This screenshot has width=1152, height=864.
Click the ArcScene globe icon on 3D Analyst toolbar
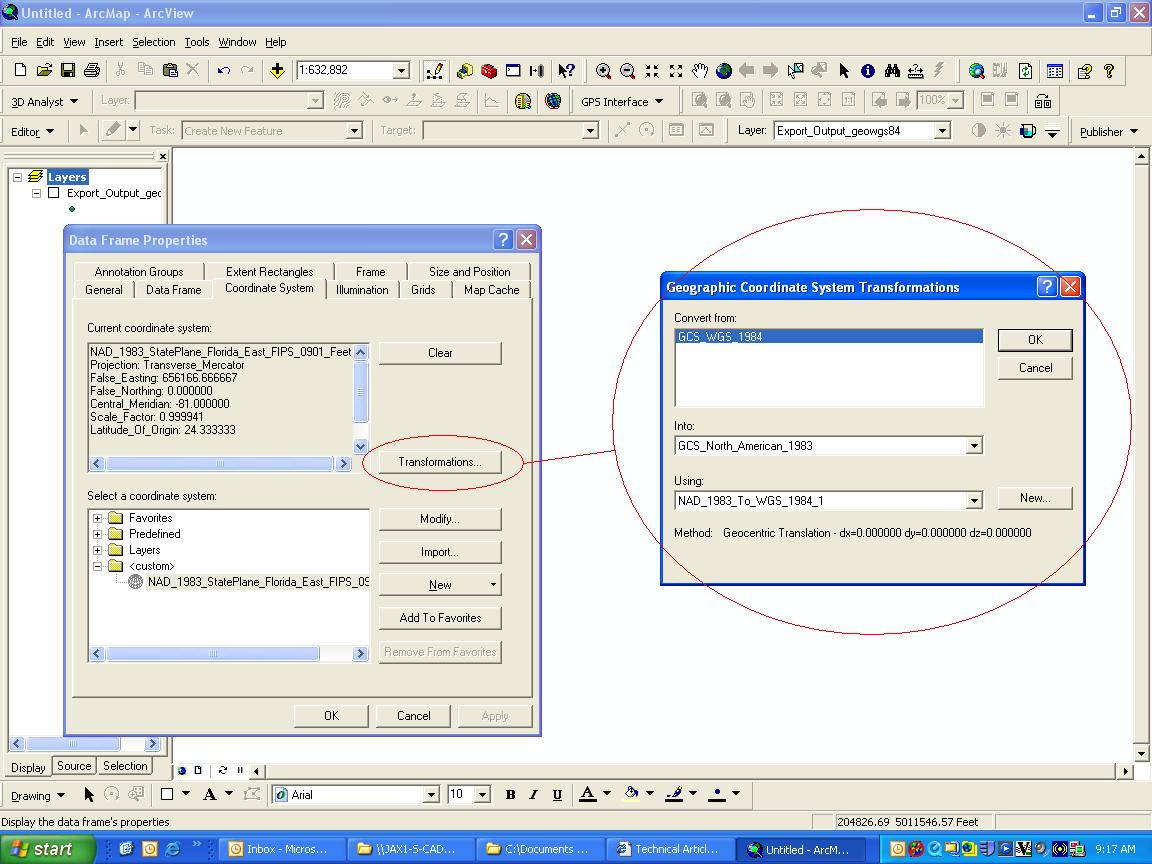(x=553, y=101)
